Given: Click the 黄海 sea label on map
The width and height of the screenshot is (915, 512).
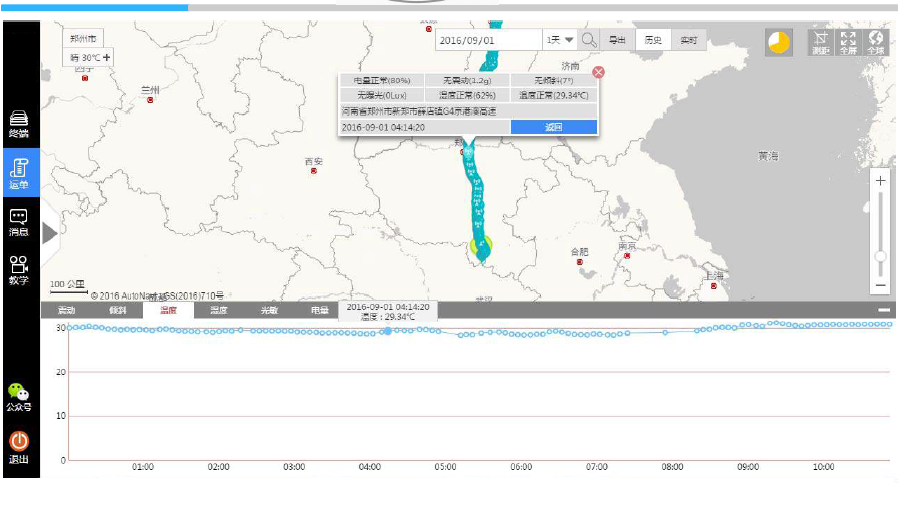Looking at the screenshot, I should (x=768, y=156).
